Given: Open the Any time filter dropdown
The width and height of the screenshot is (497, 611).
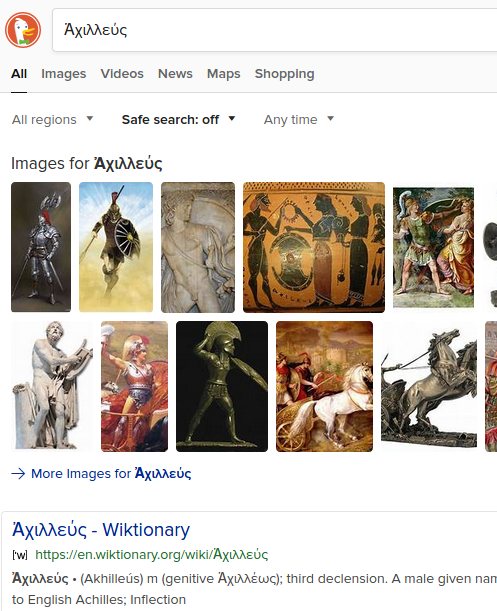Looking at the screenshot, I should [299, 119].
